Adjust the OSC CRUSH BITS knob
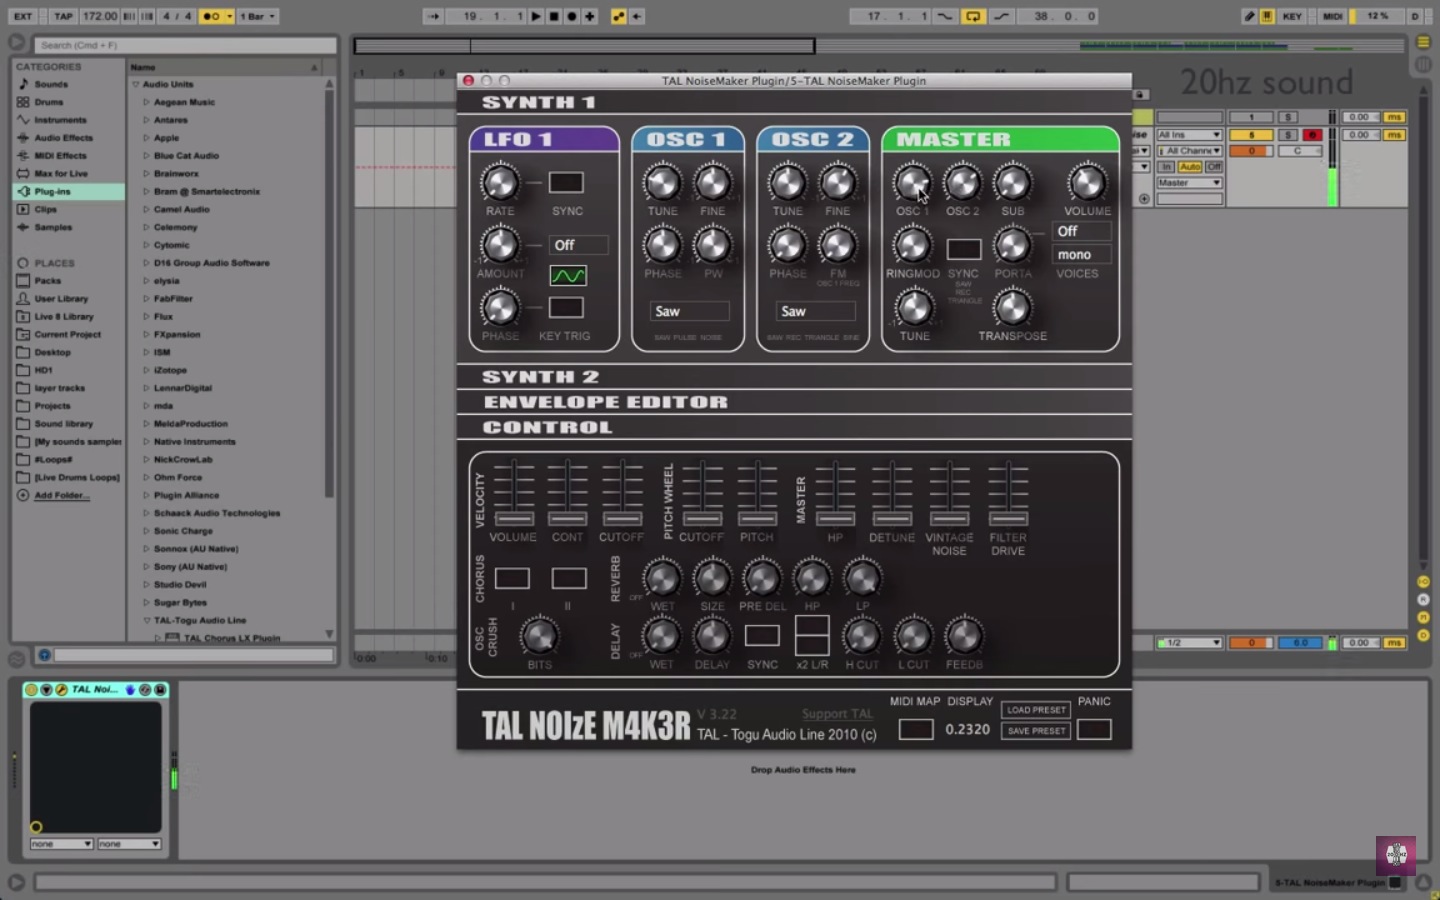Viewport: 1440px width, 900px height. pyautogui.click(x=539, y=636)
